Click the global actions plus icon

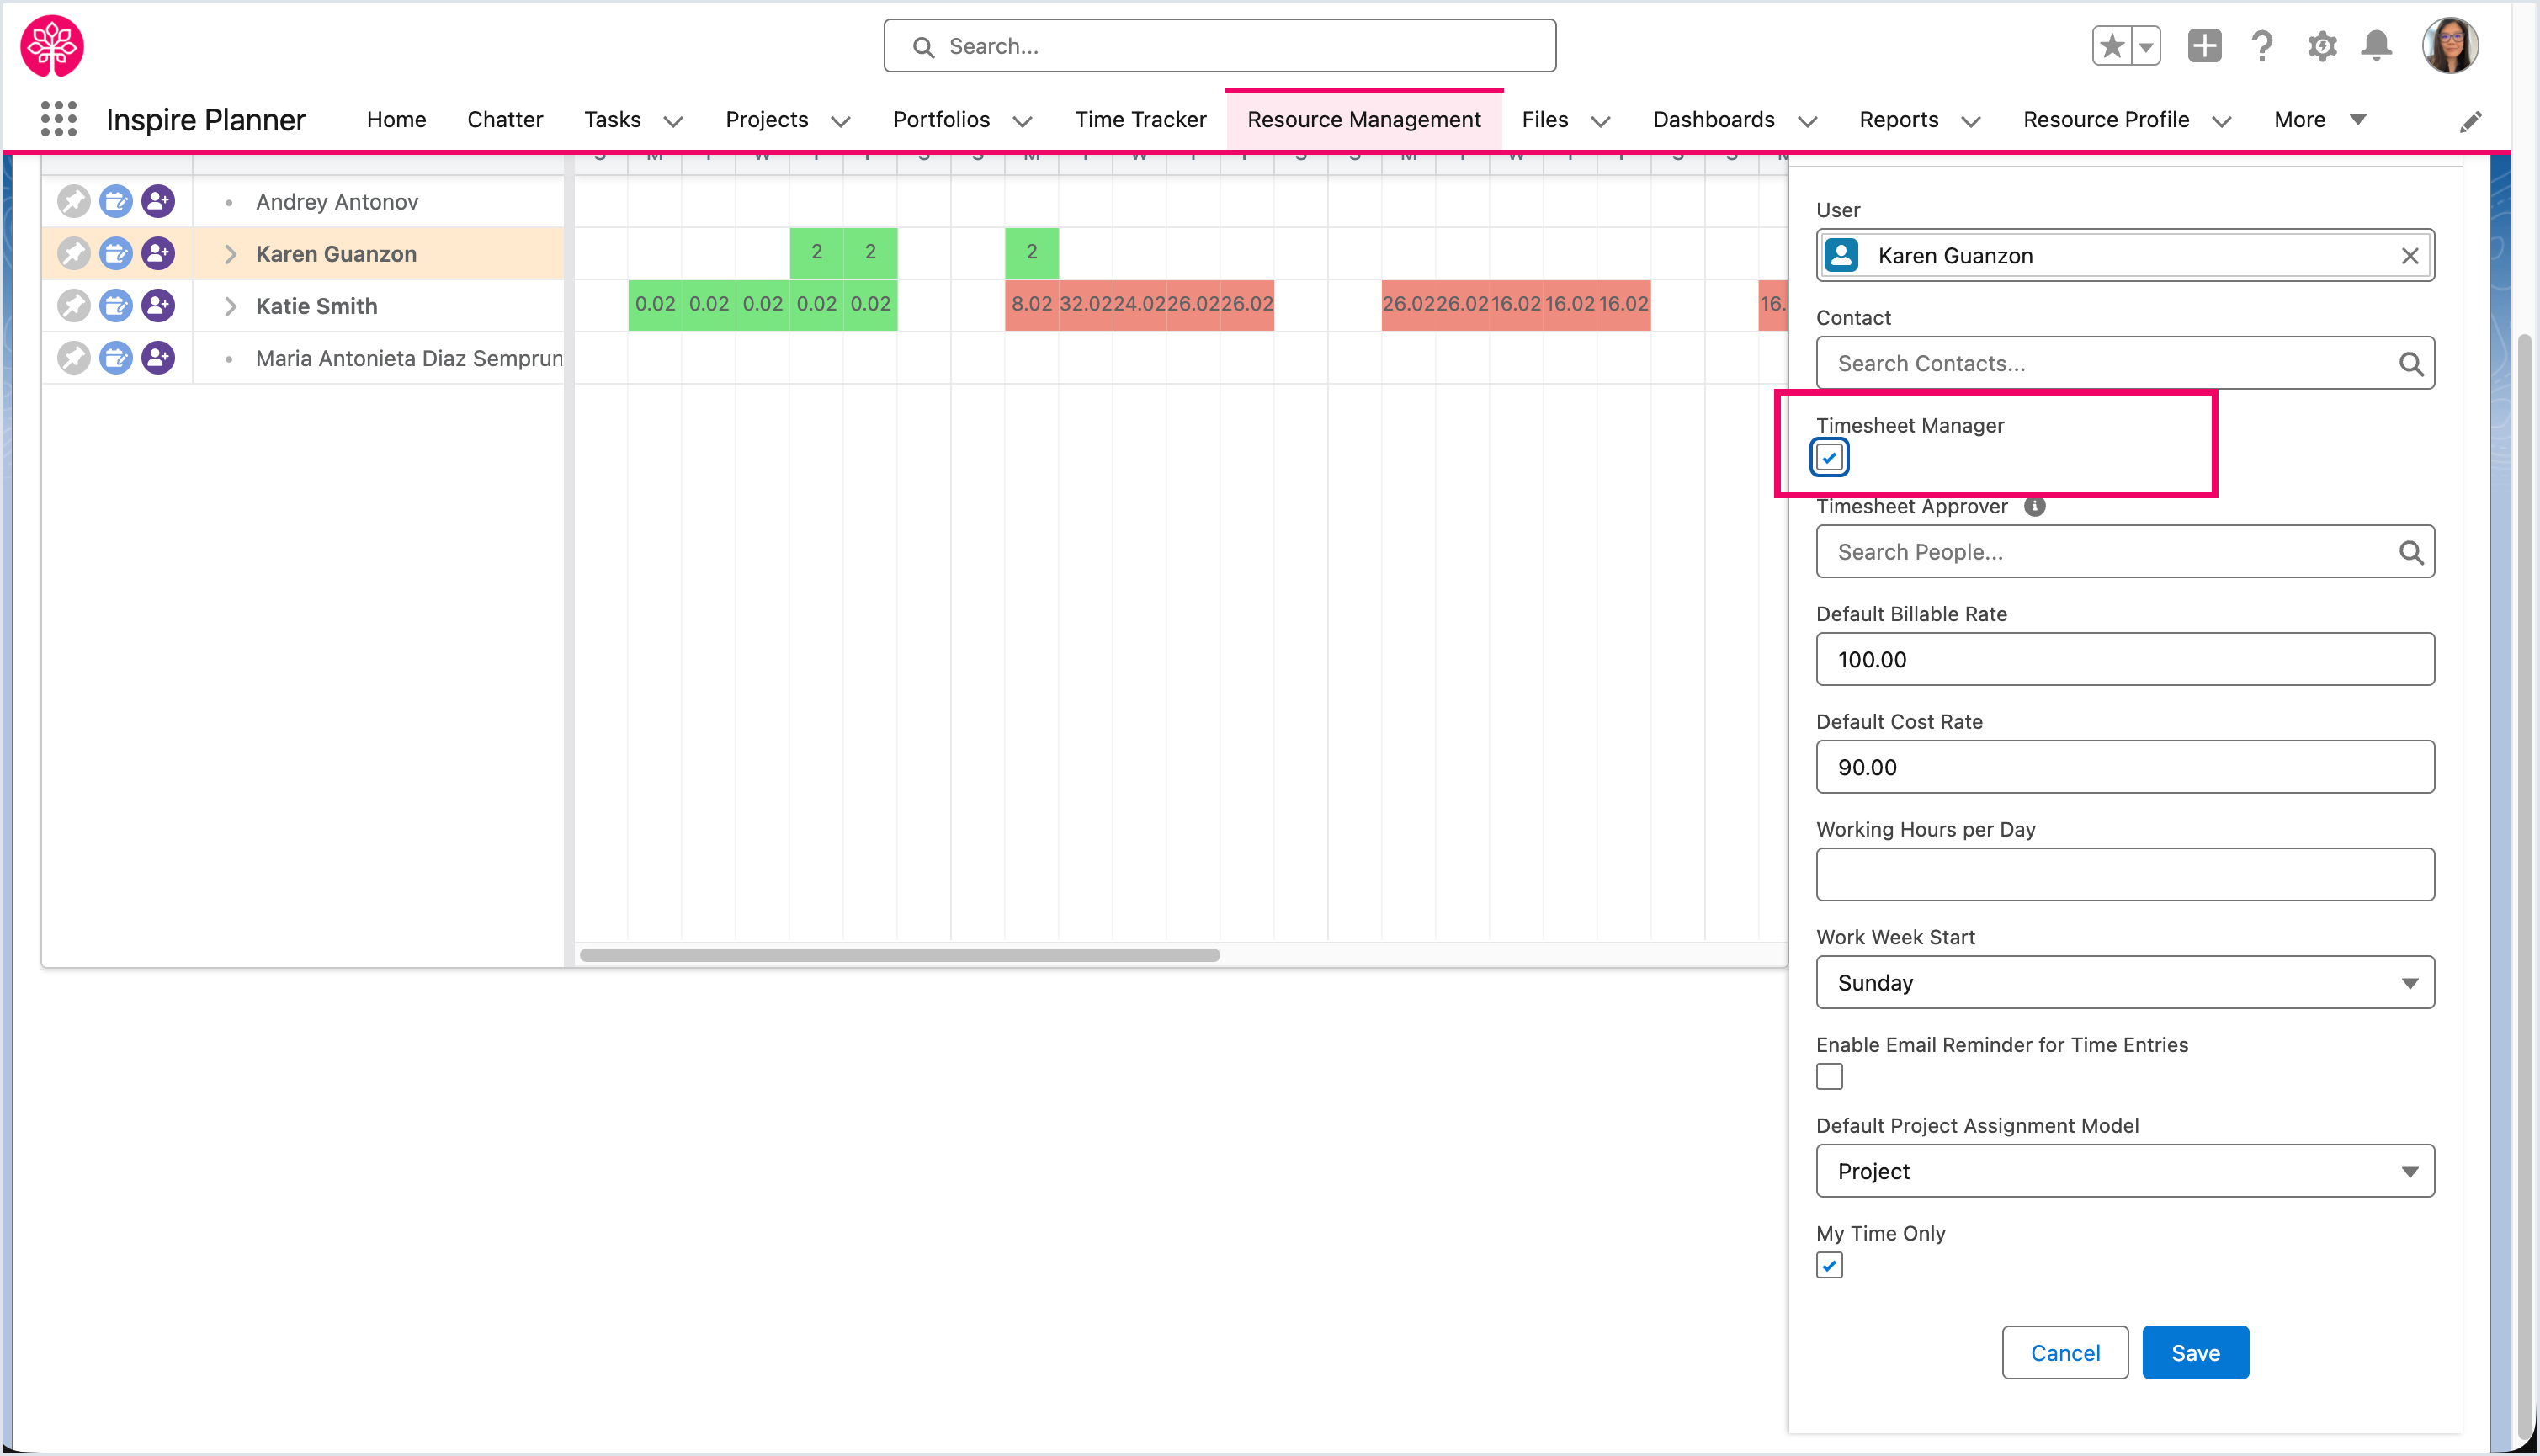[x=2204, y=46]
